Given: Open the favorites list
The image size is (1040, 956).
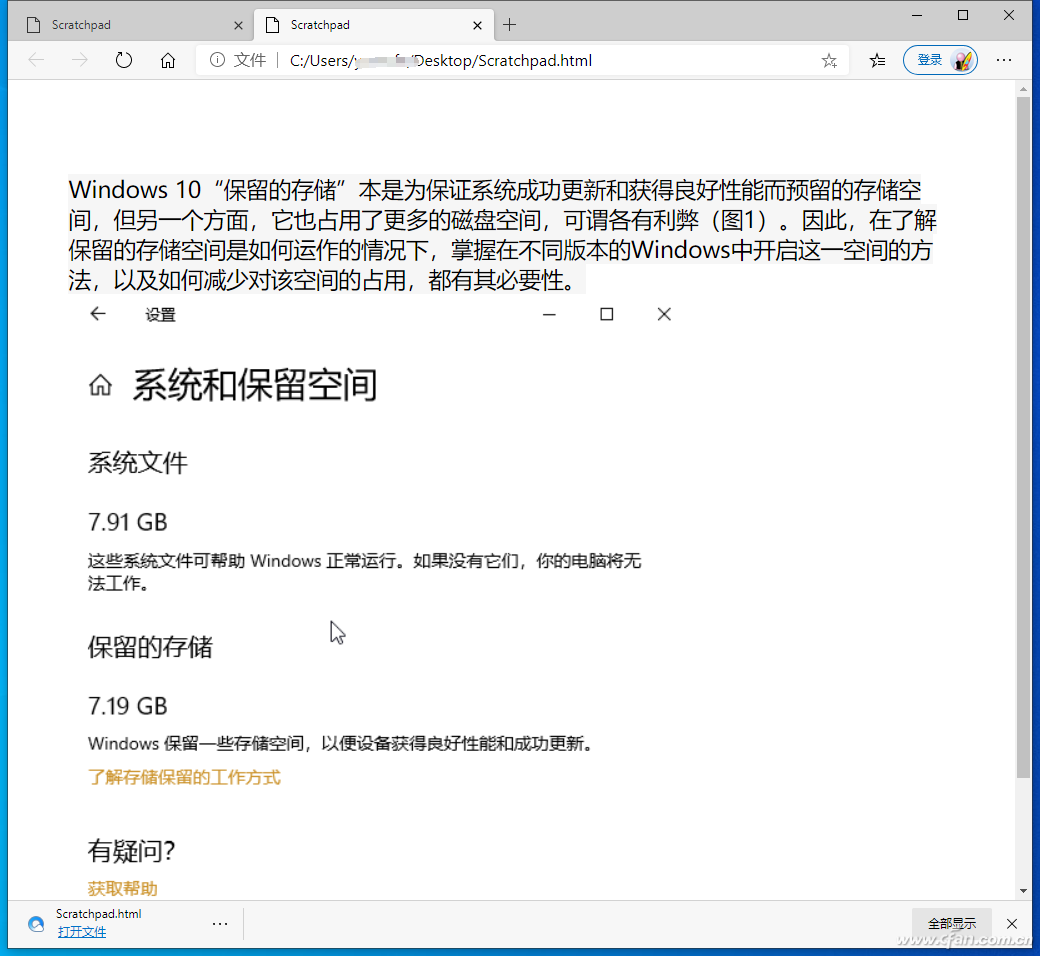Looking at the screenshot, I should click(x=877, y=61).
